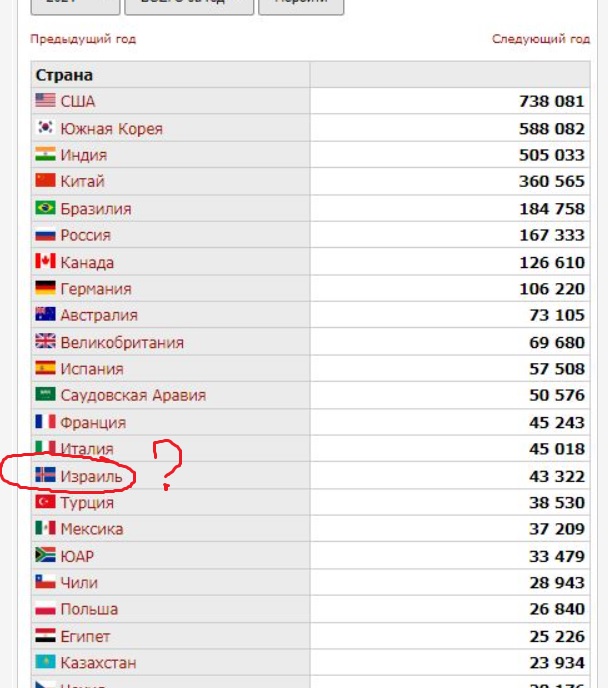Click the South Africa flag icon
Screen dimensions: 608x688
(45, 555)
